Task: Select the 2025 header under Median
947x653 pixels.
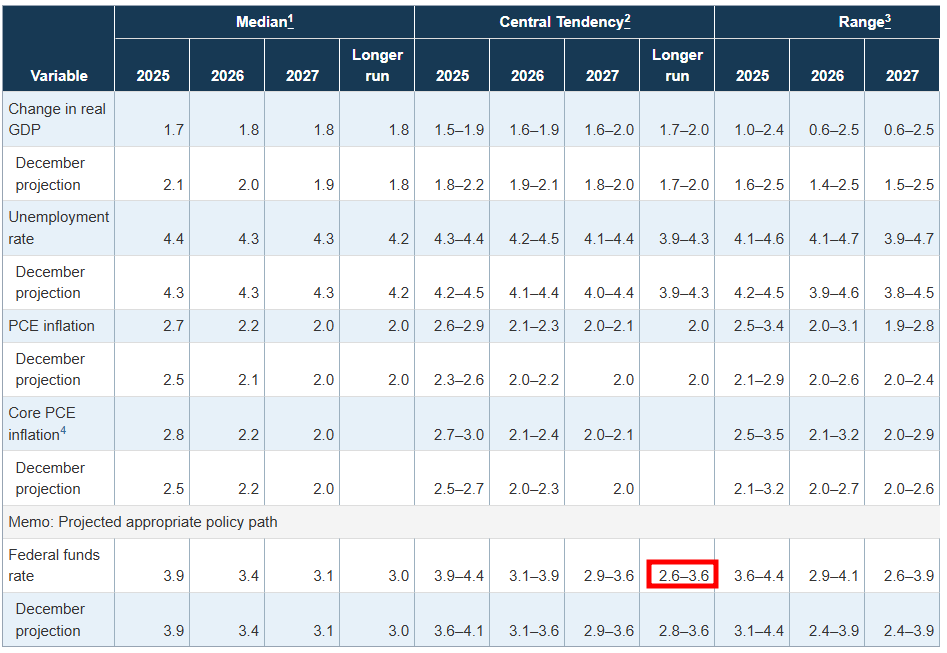Action: click(152, 76)
